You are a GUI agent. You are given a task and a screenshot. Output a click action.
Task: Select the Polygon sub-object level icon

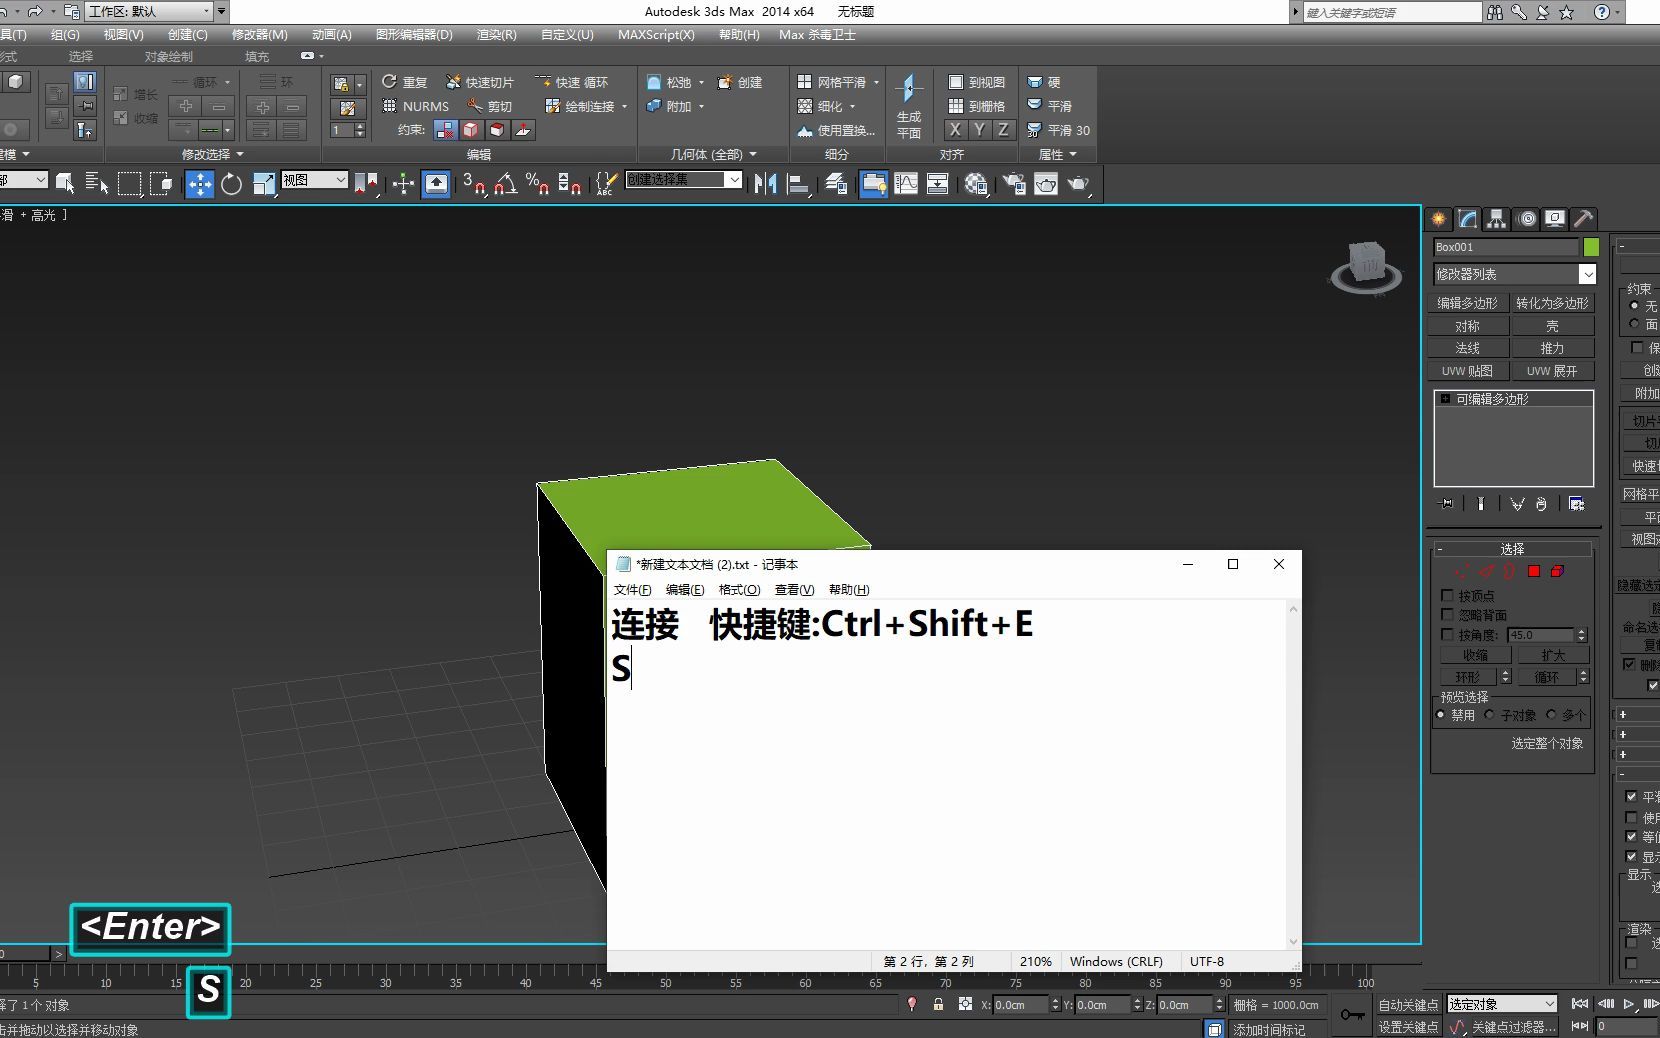pos(1534,571)
